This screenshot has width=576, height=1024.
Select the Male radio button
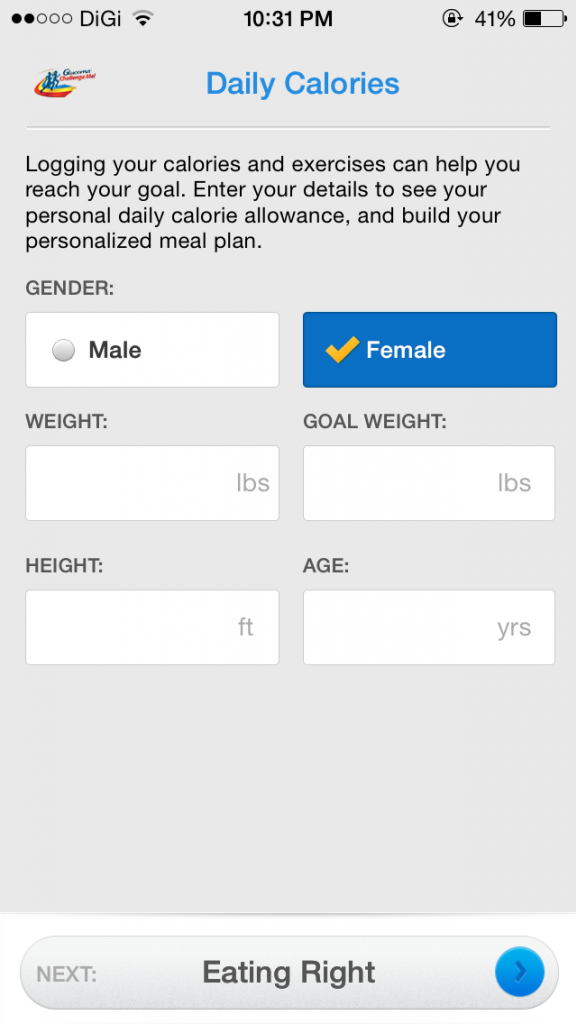pyautogui.click(x=63, y=351)
